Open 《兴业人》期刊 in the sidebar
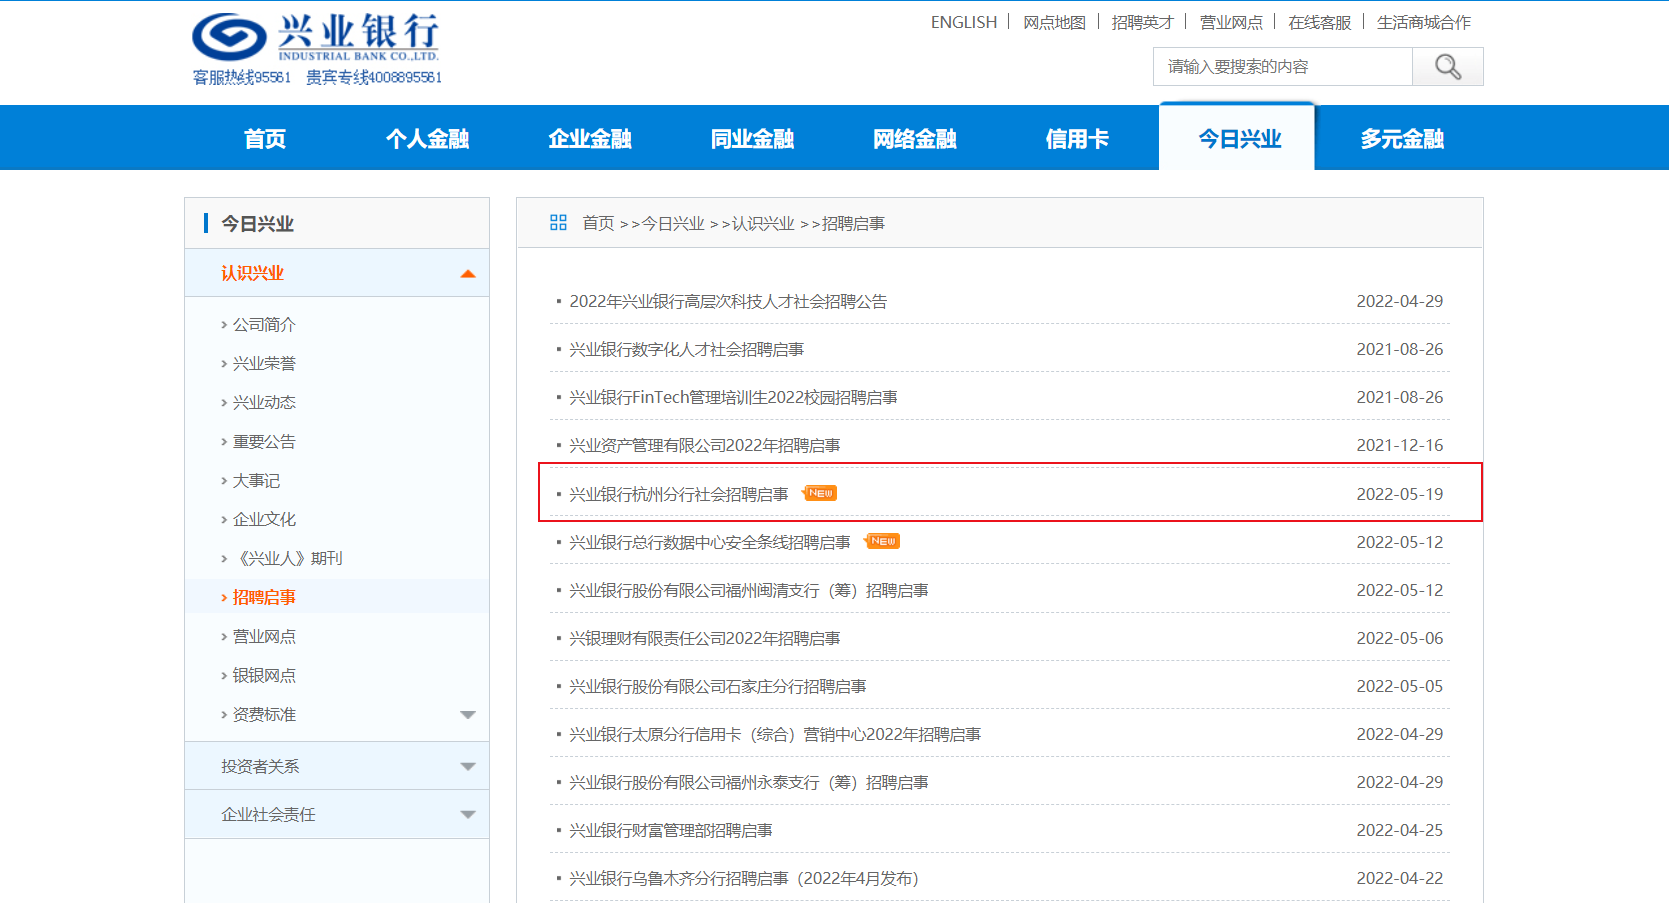1669x903 pixels. pos(288,558)
